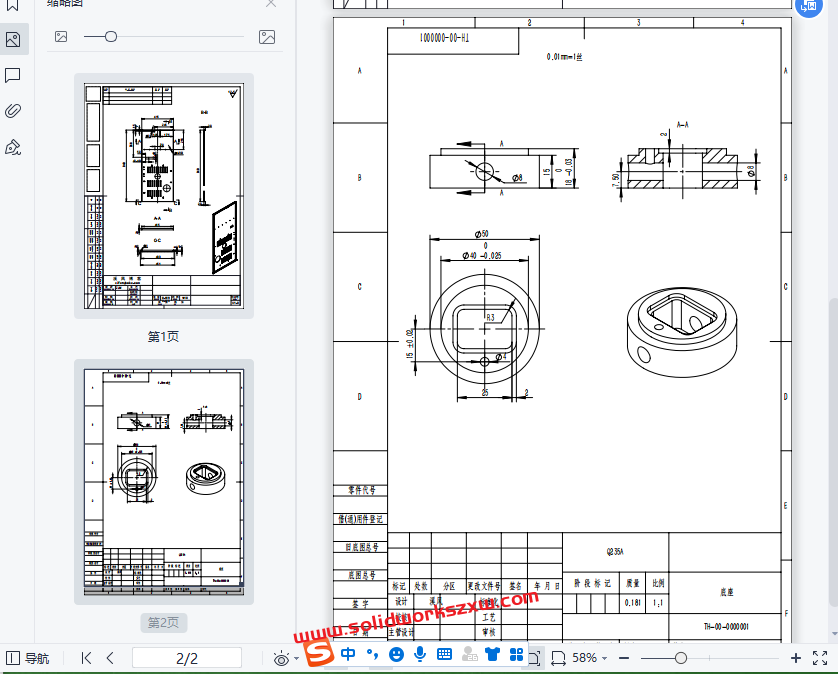Switch to the thumbnails sidebar tab
Screen dimensions: 838x674
coord(13,40)
